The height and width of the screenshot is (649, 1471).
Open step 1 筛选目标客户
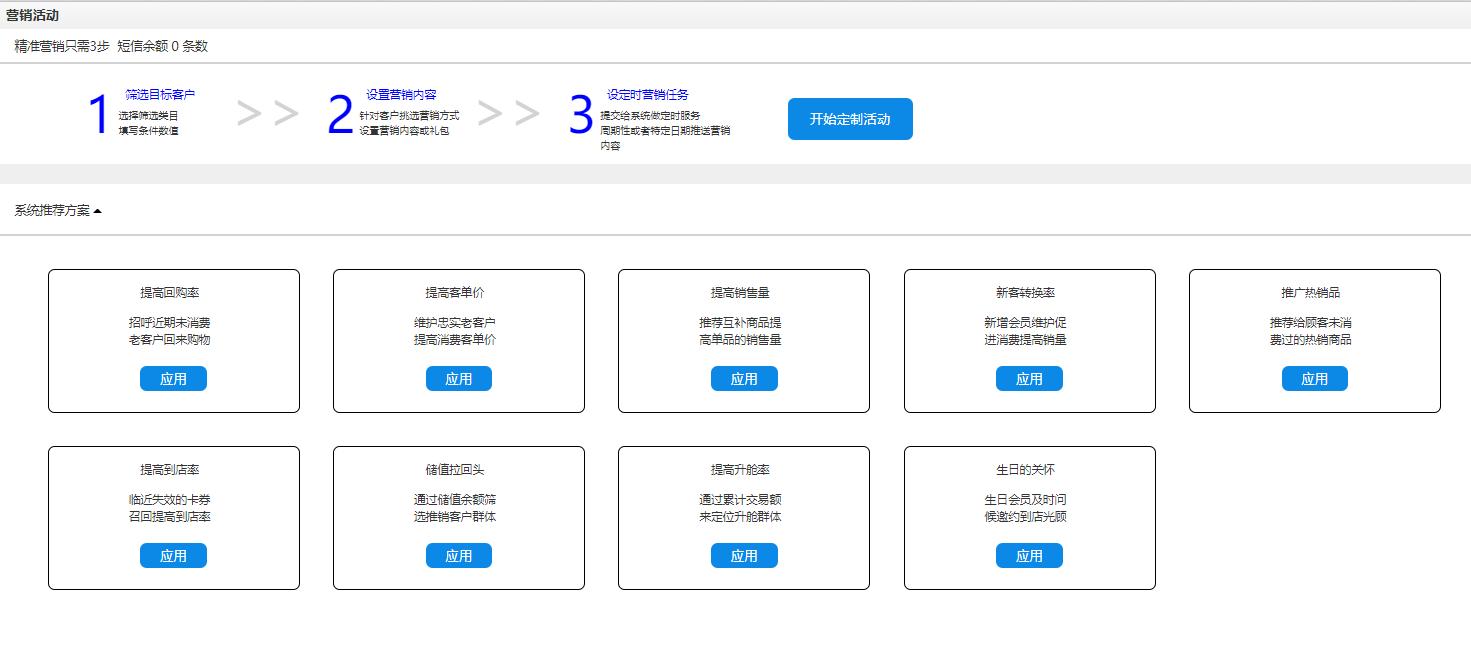[x=160, y=93]
